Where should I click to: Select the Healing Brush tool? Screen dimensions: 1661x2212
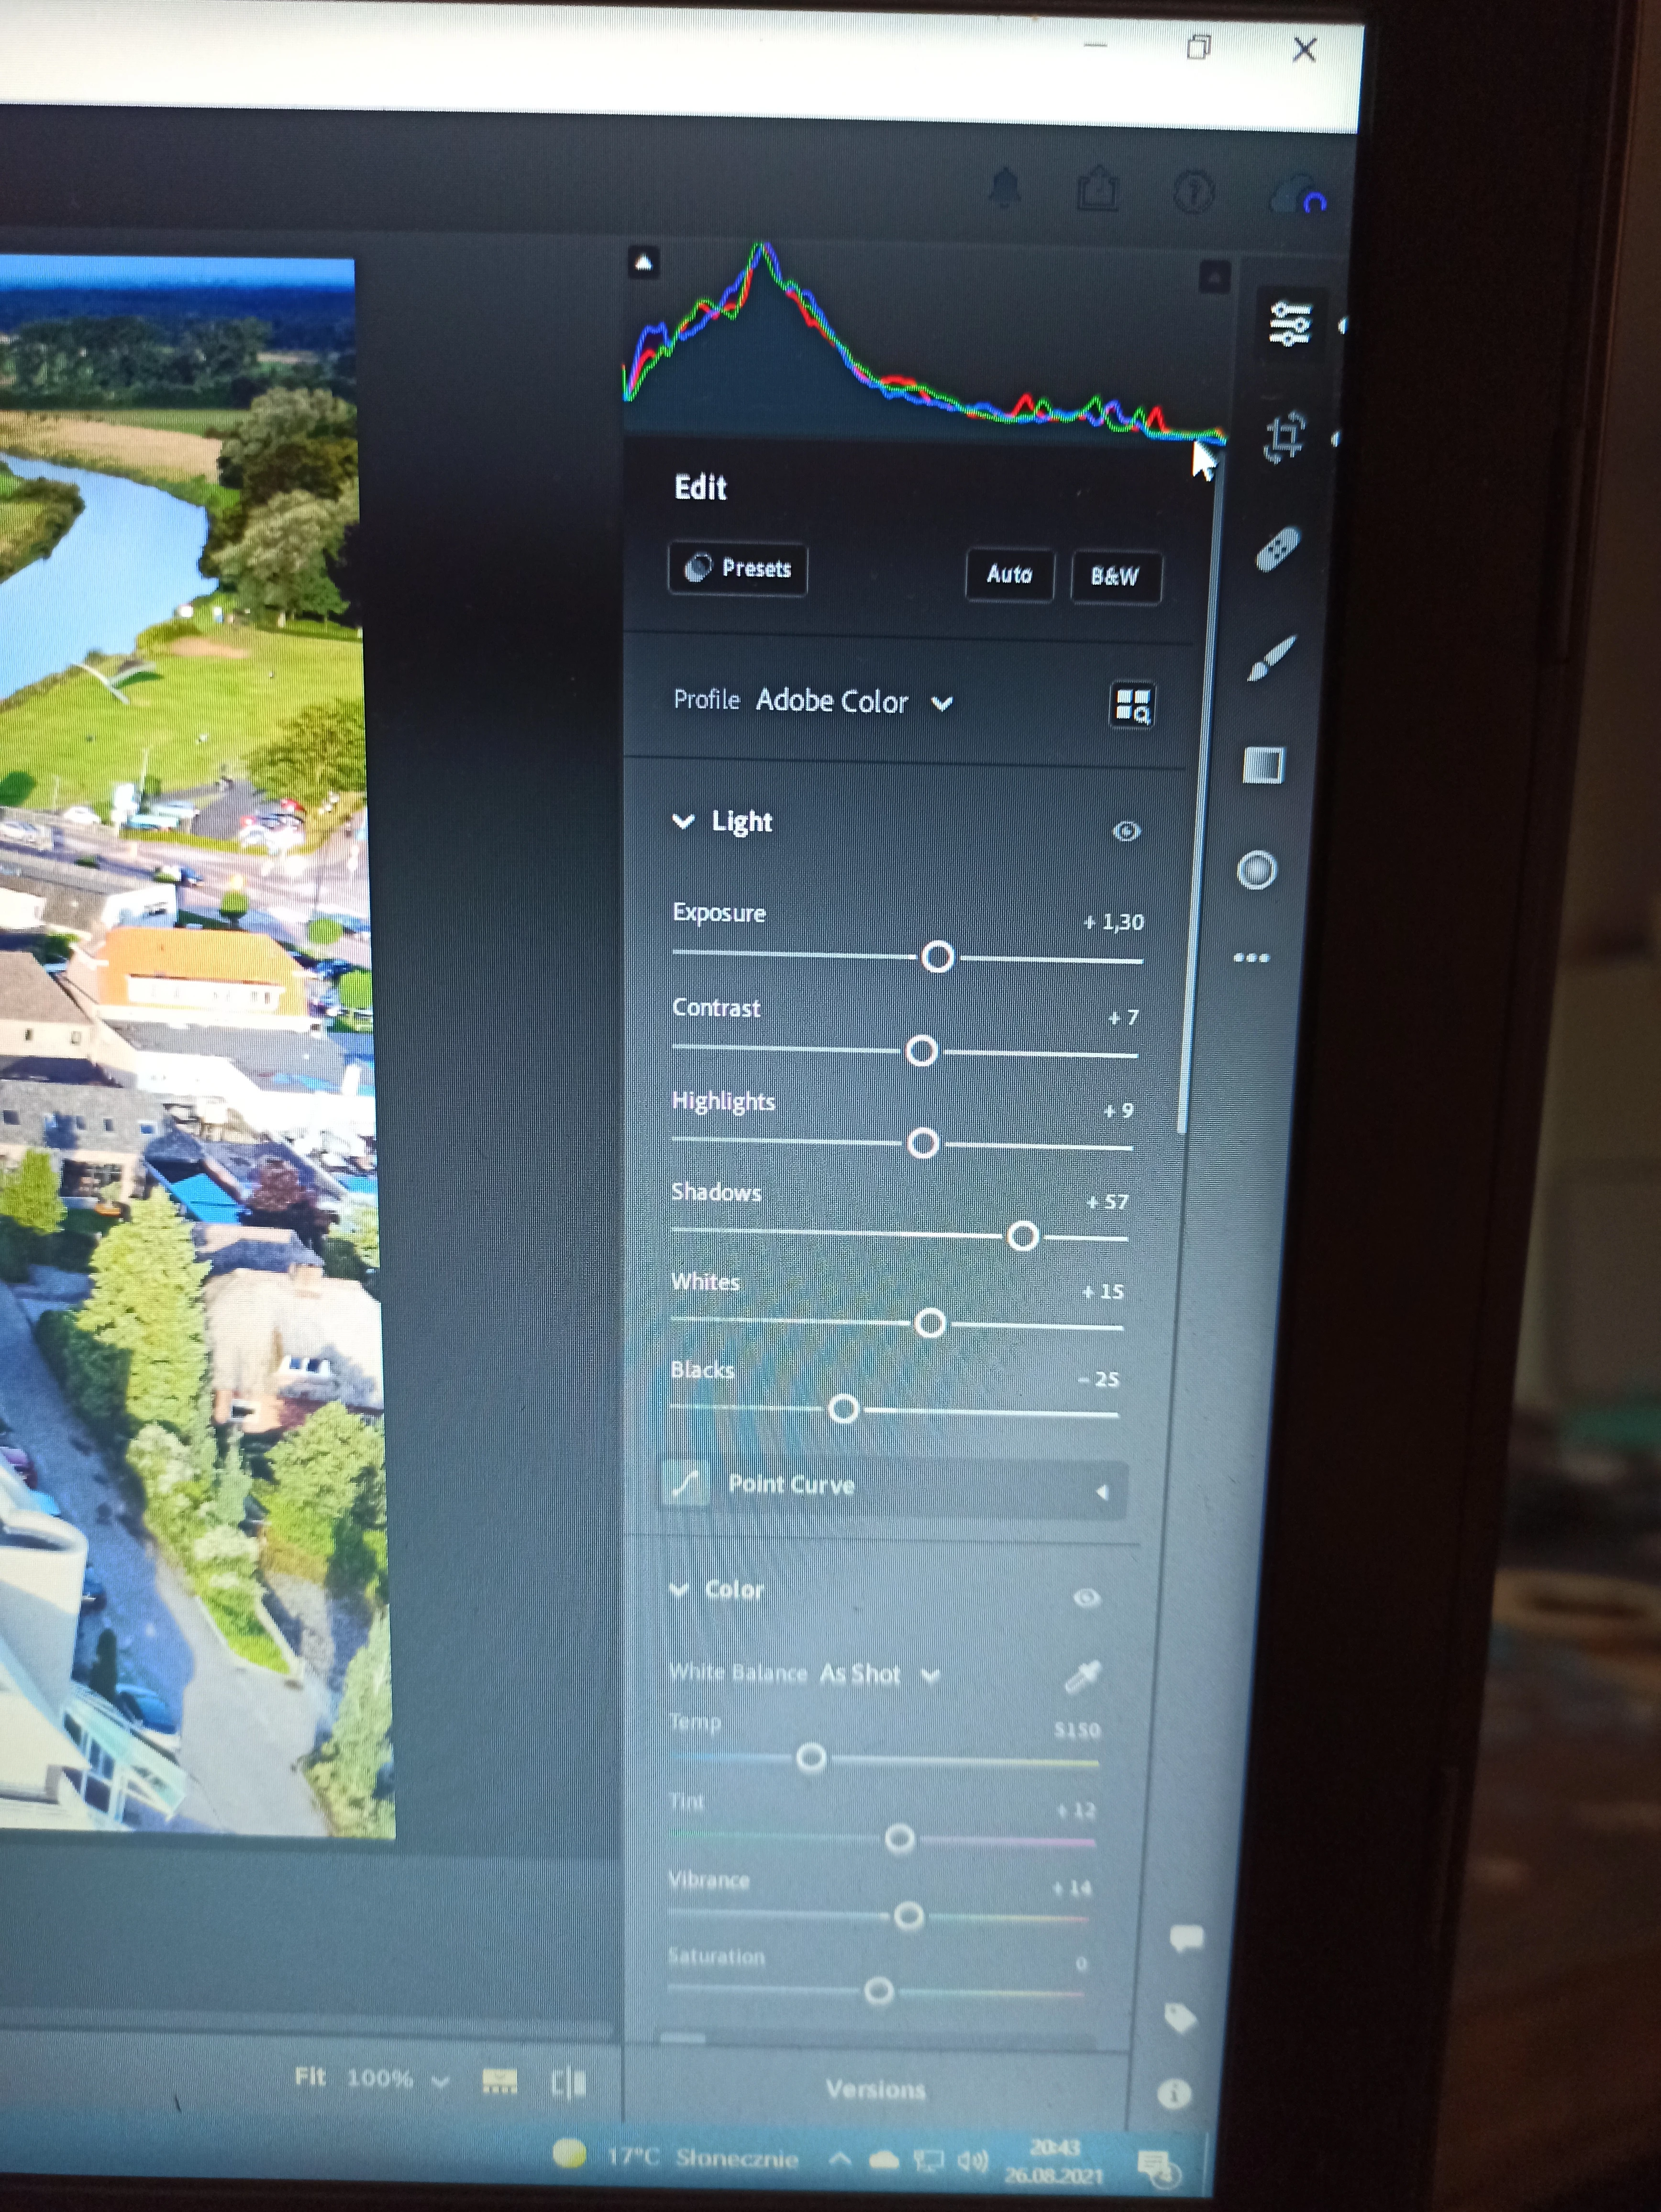[x=1277, y=549]
